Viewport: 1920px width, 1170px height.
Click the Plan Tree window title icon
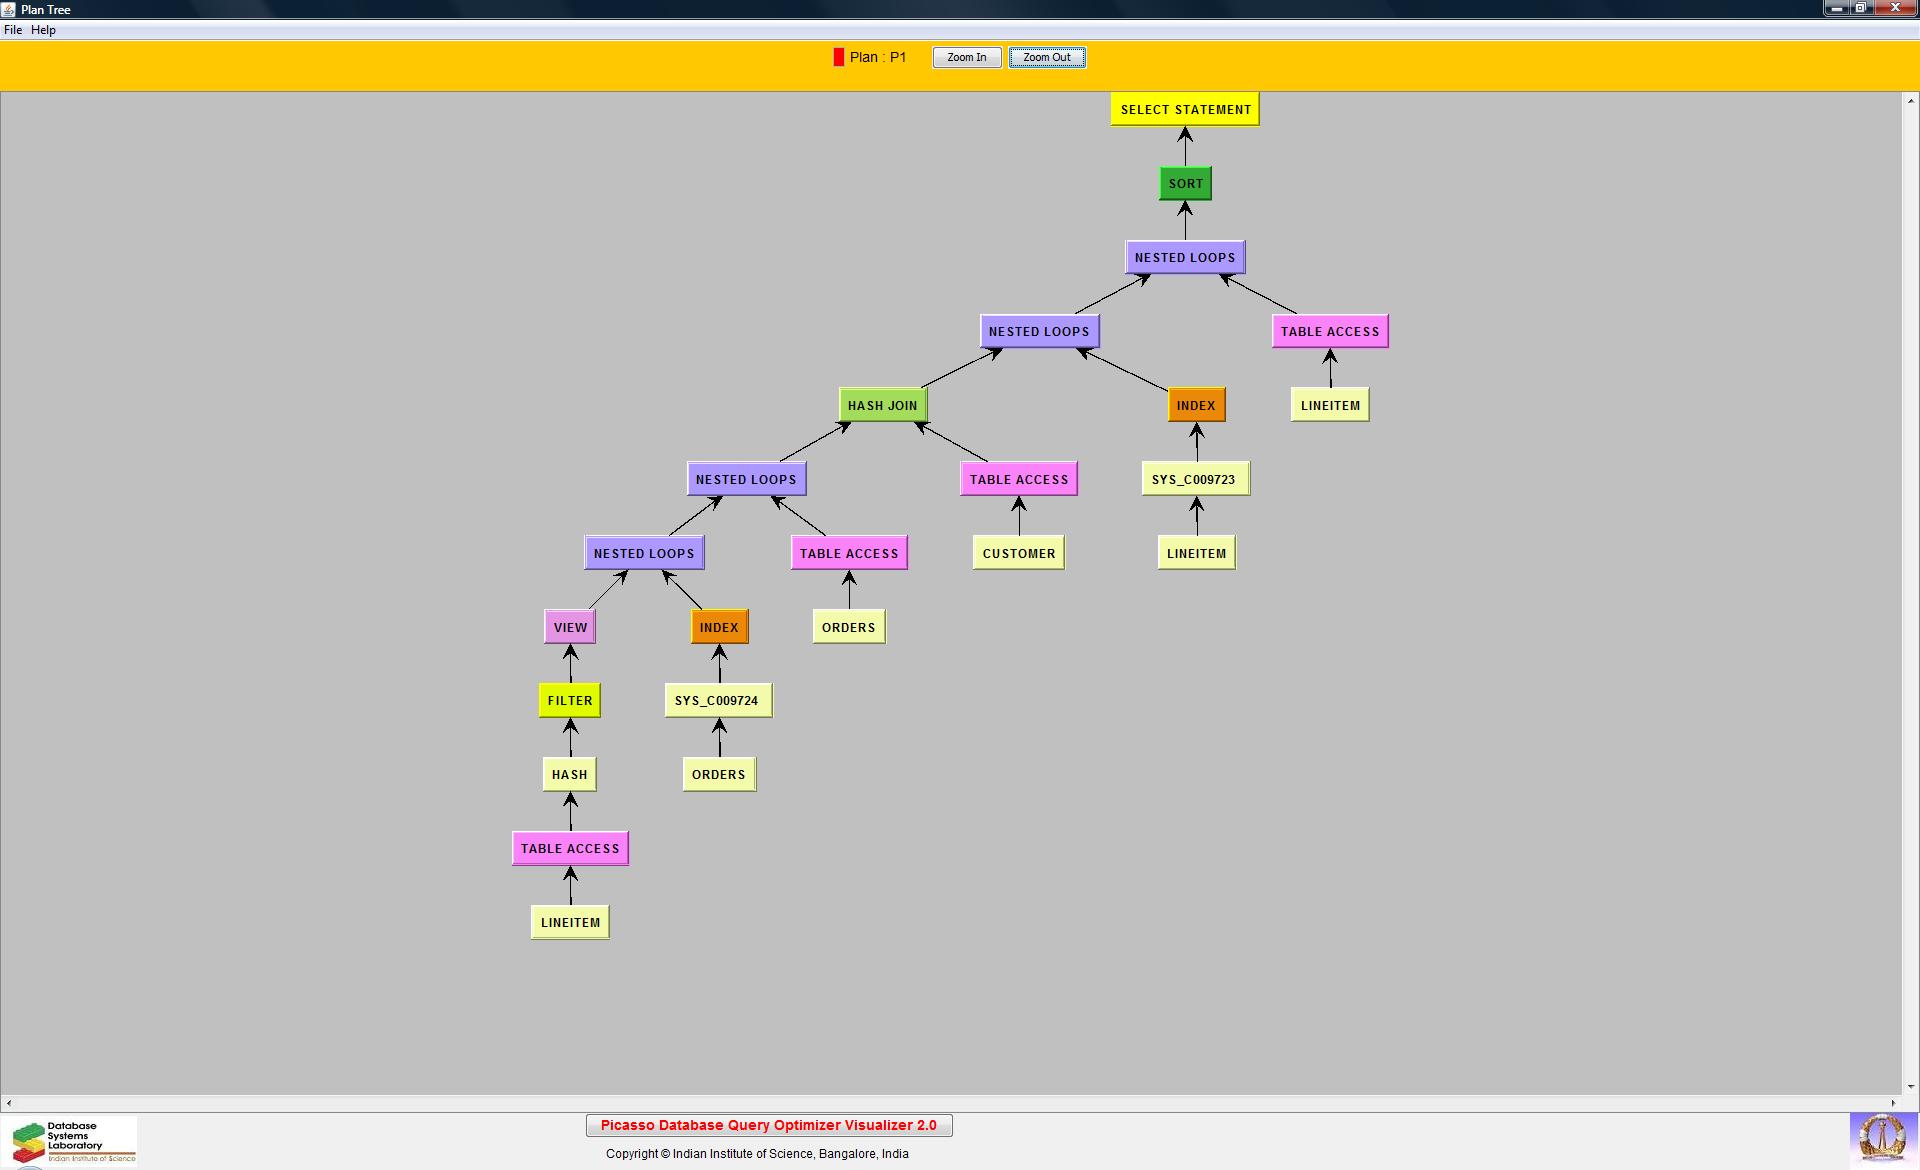[x=9, y=9]
